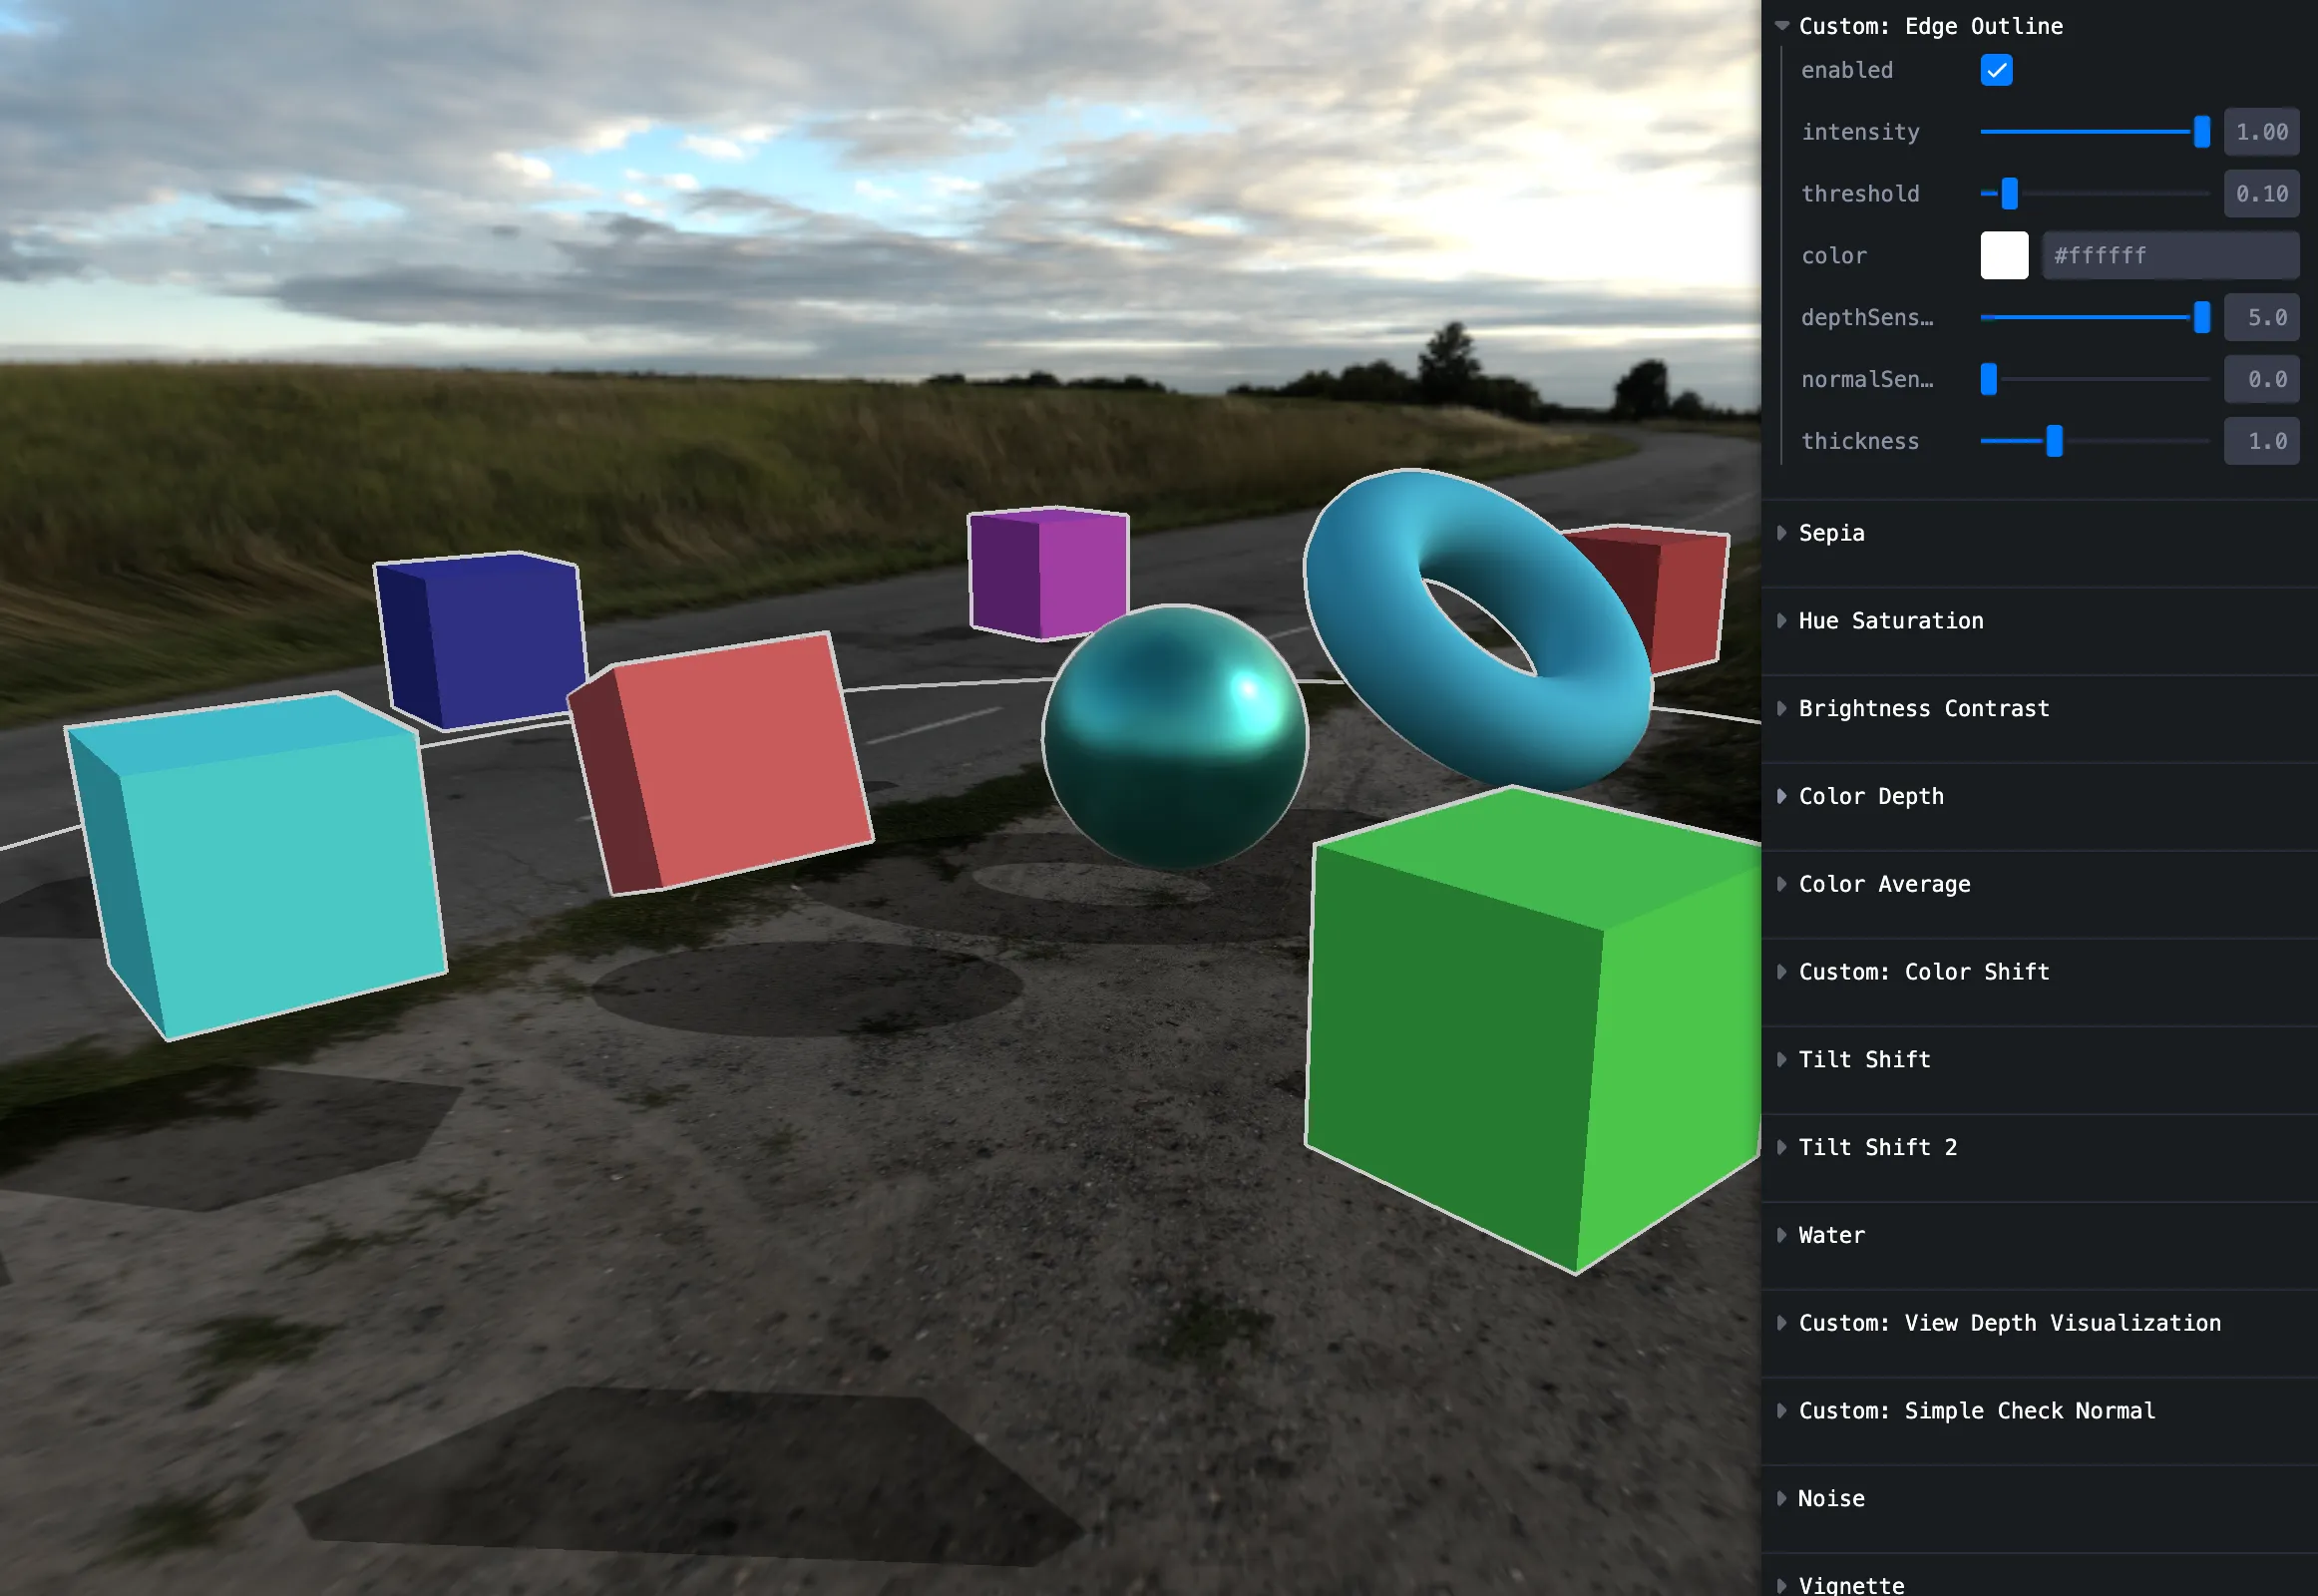This screenshot has height=1596, width=2318.
Task: Open the Brightness Contrast section
Action: [x=1923, y=709]
